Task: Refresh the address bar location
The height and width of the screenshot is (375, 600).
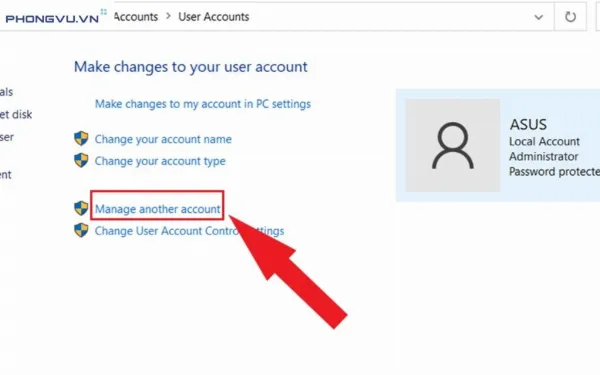Action: pyautogui.click(x=570, y=17)
